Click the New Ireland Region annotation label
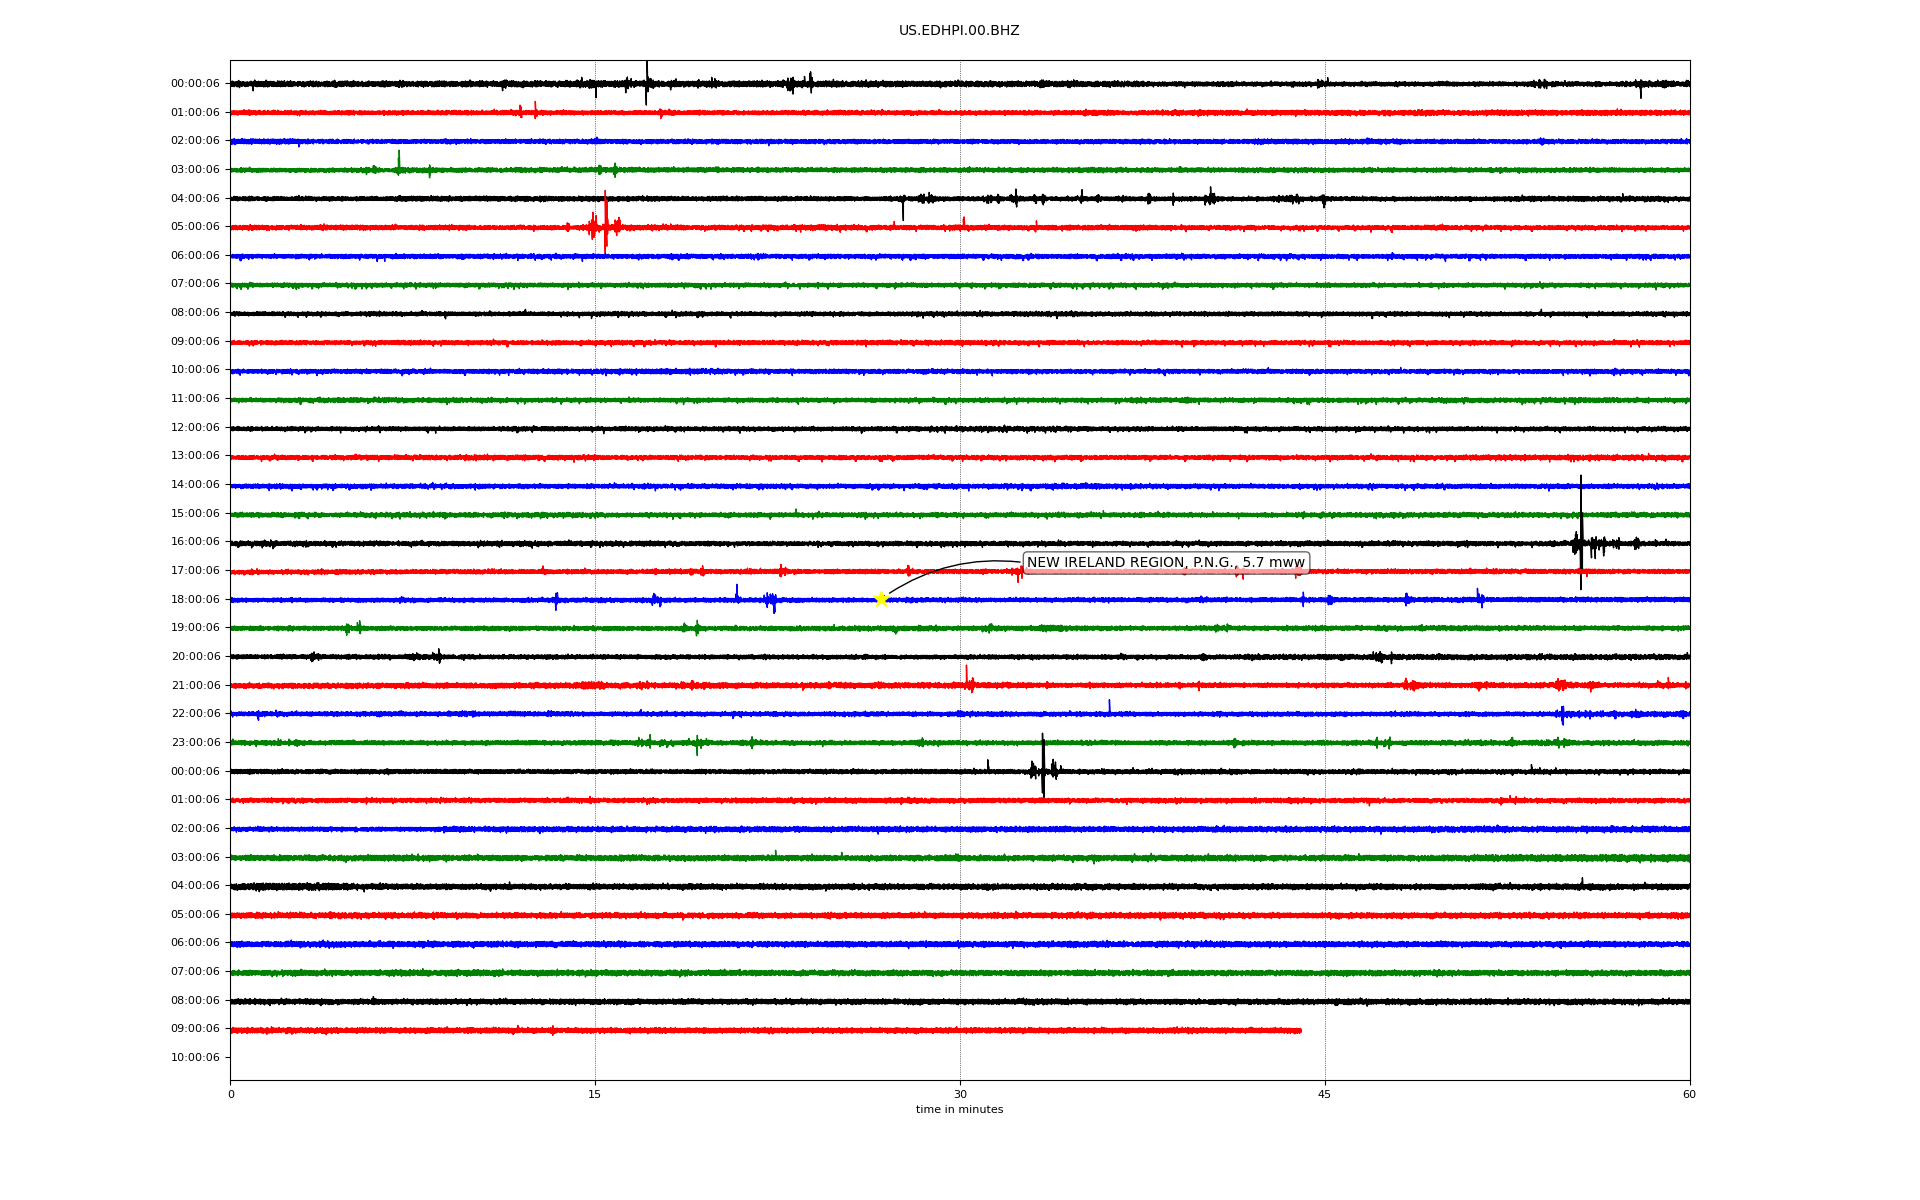The image size is (1920, 1200). 1165,563
